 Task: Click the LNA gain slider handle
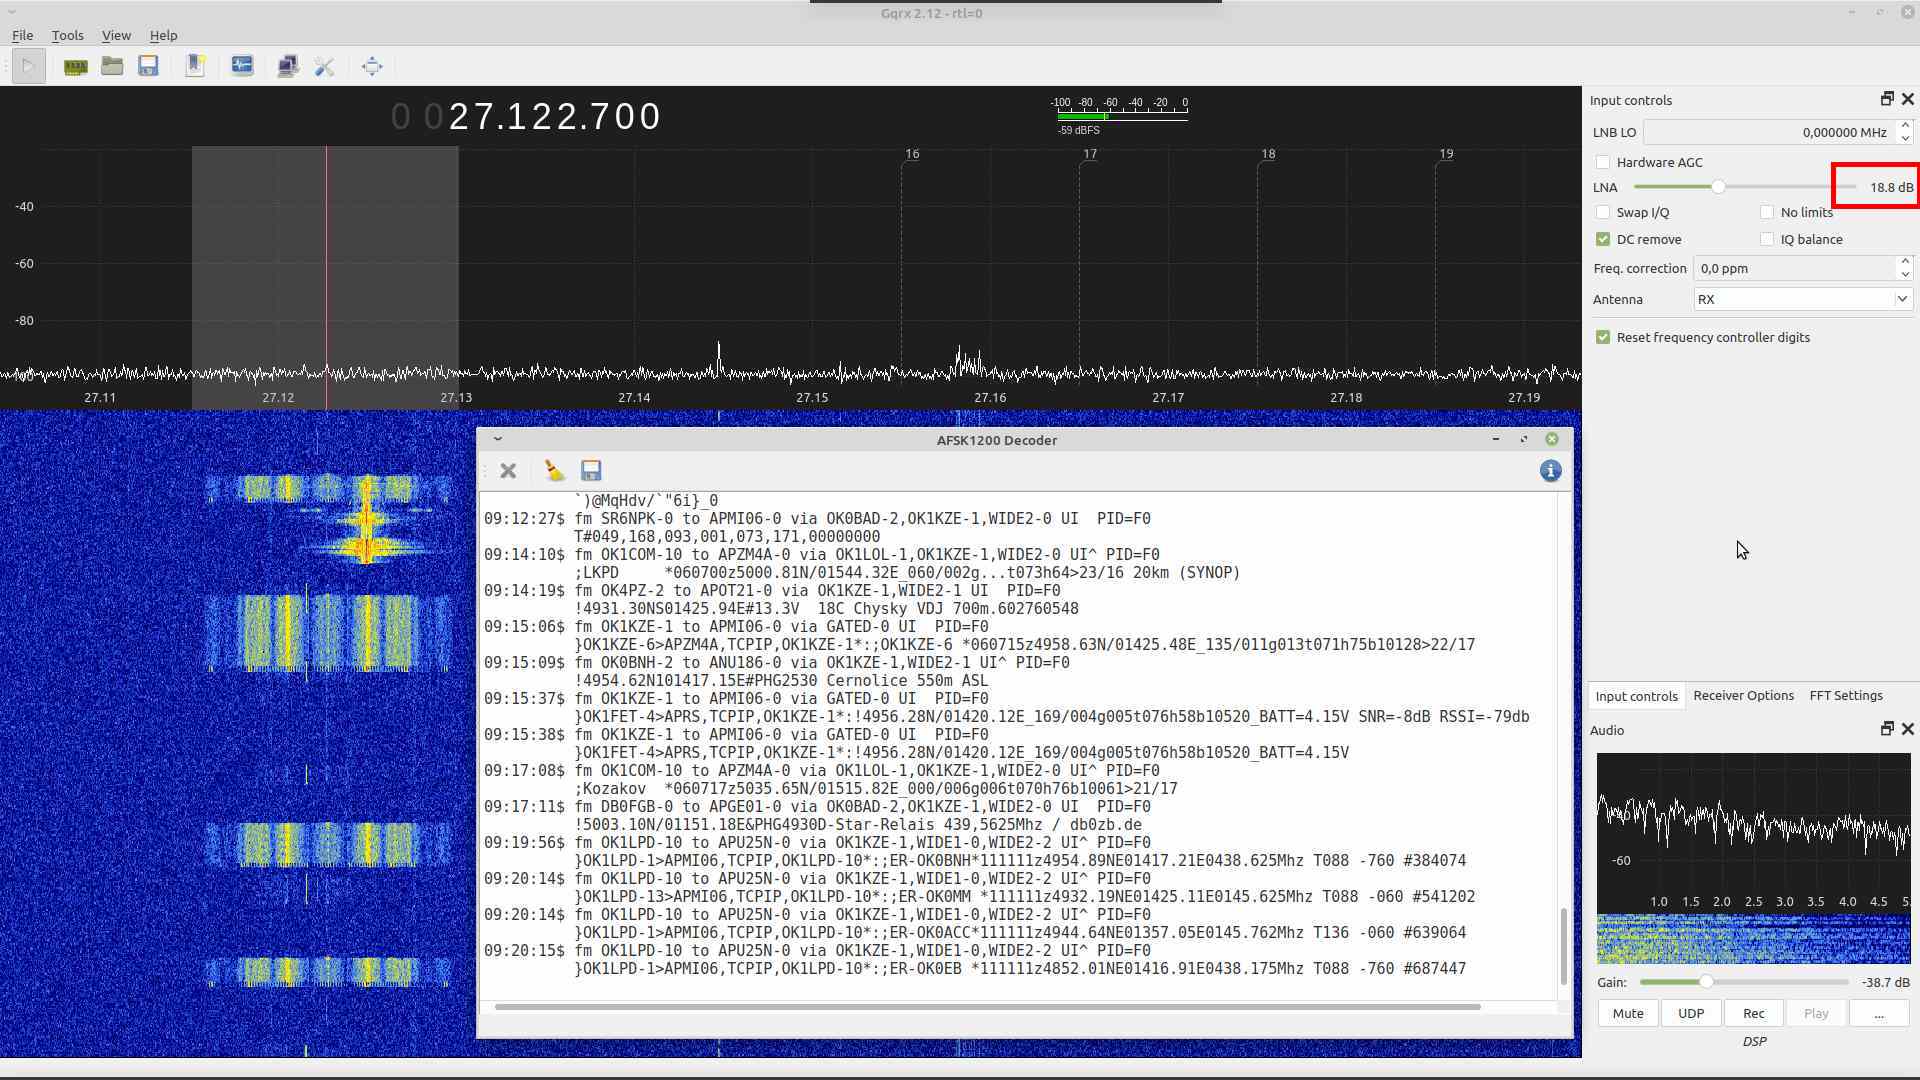[1718, 187]
